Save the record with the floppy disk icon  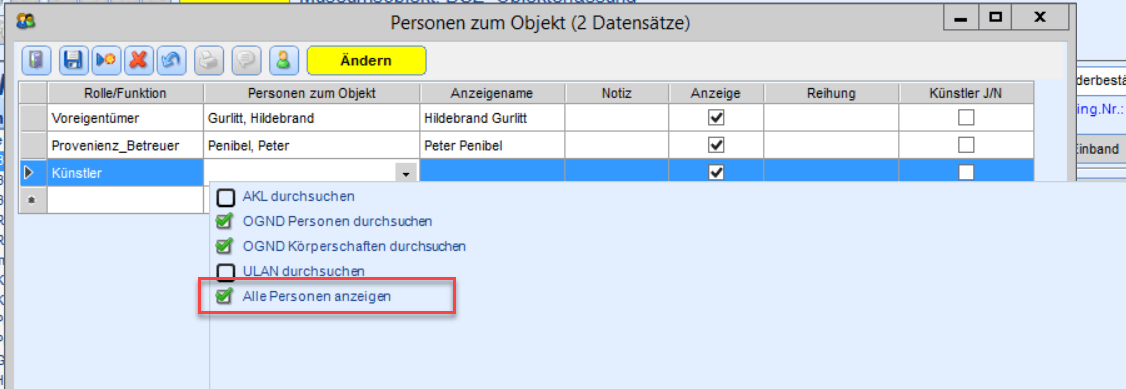(72, 61)
